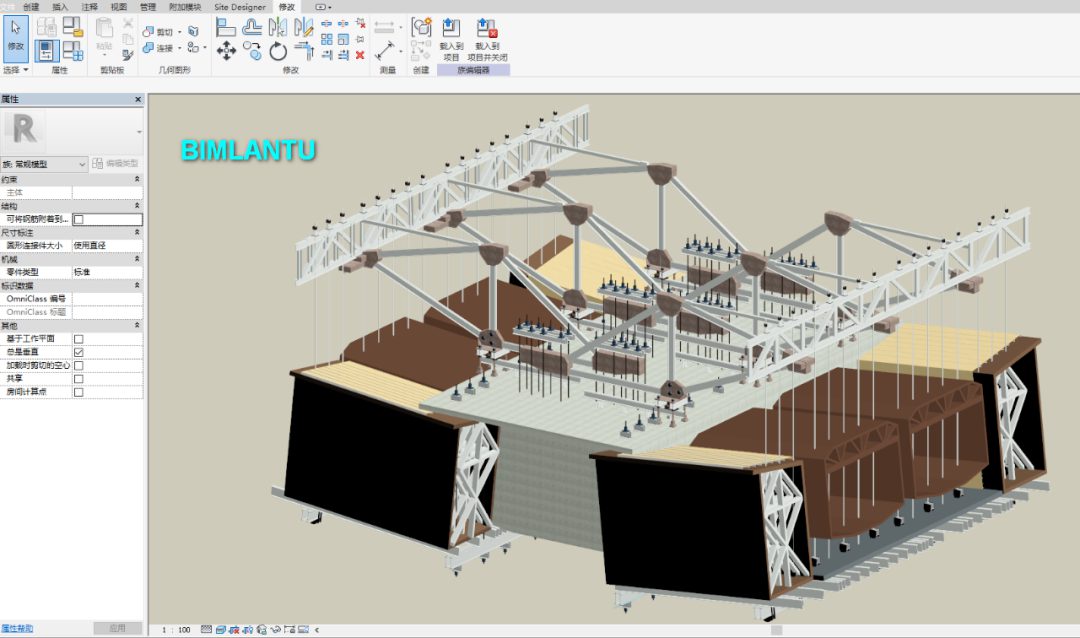Click the 编辑类型 button
The width and height of the screenshot is (1080, 638).
point(116,164)
